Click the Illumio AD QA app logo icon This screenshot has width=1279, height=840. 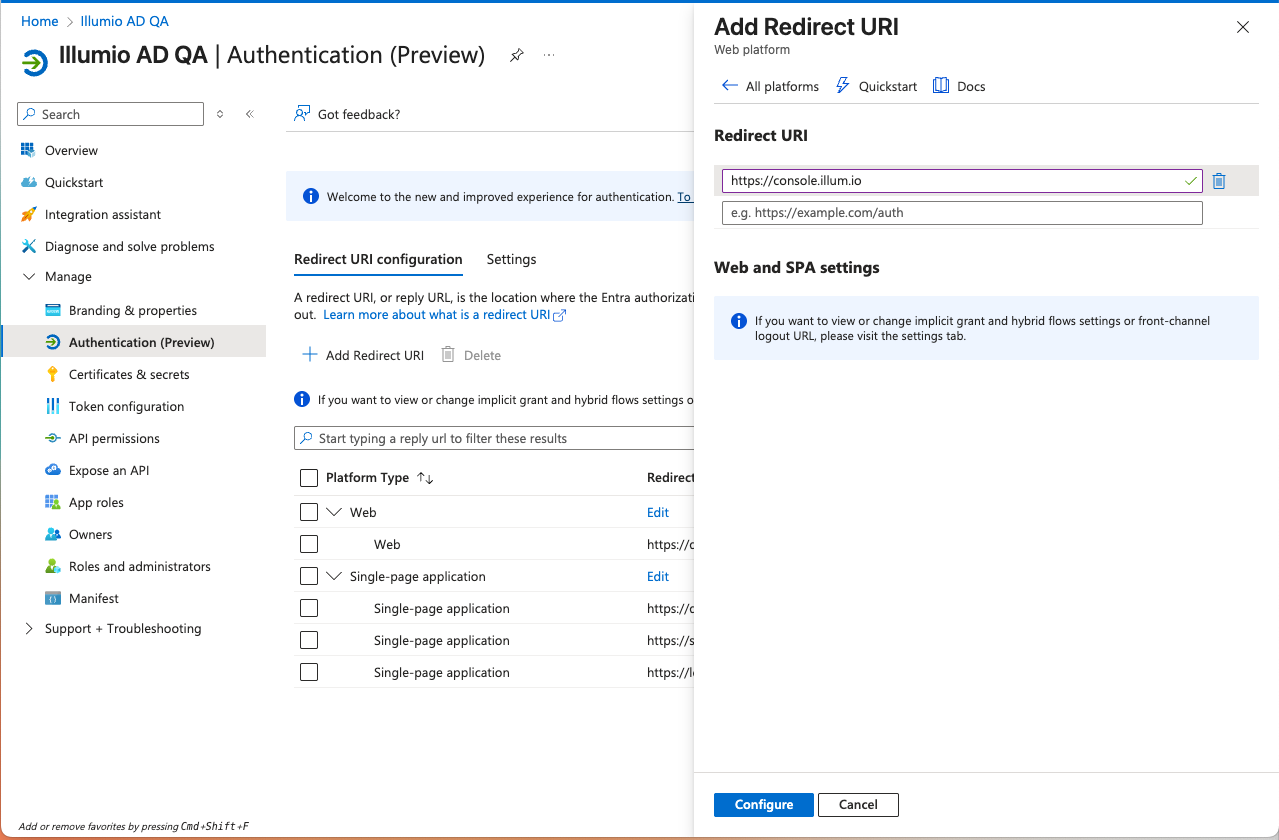pos(34,63)
